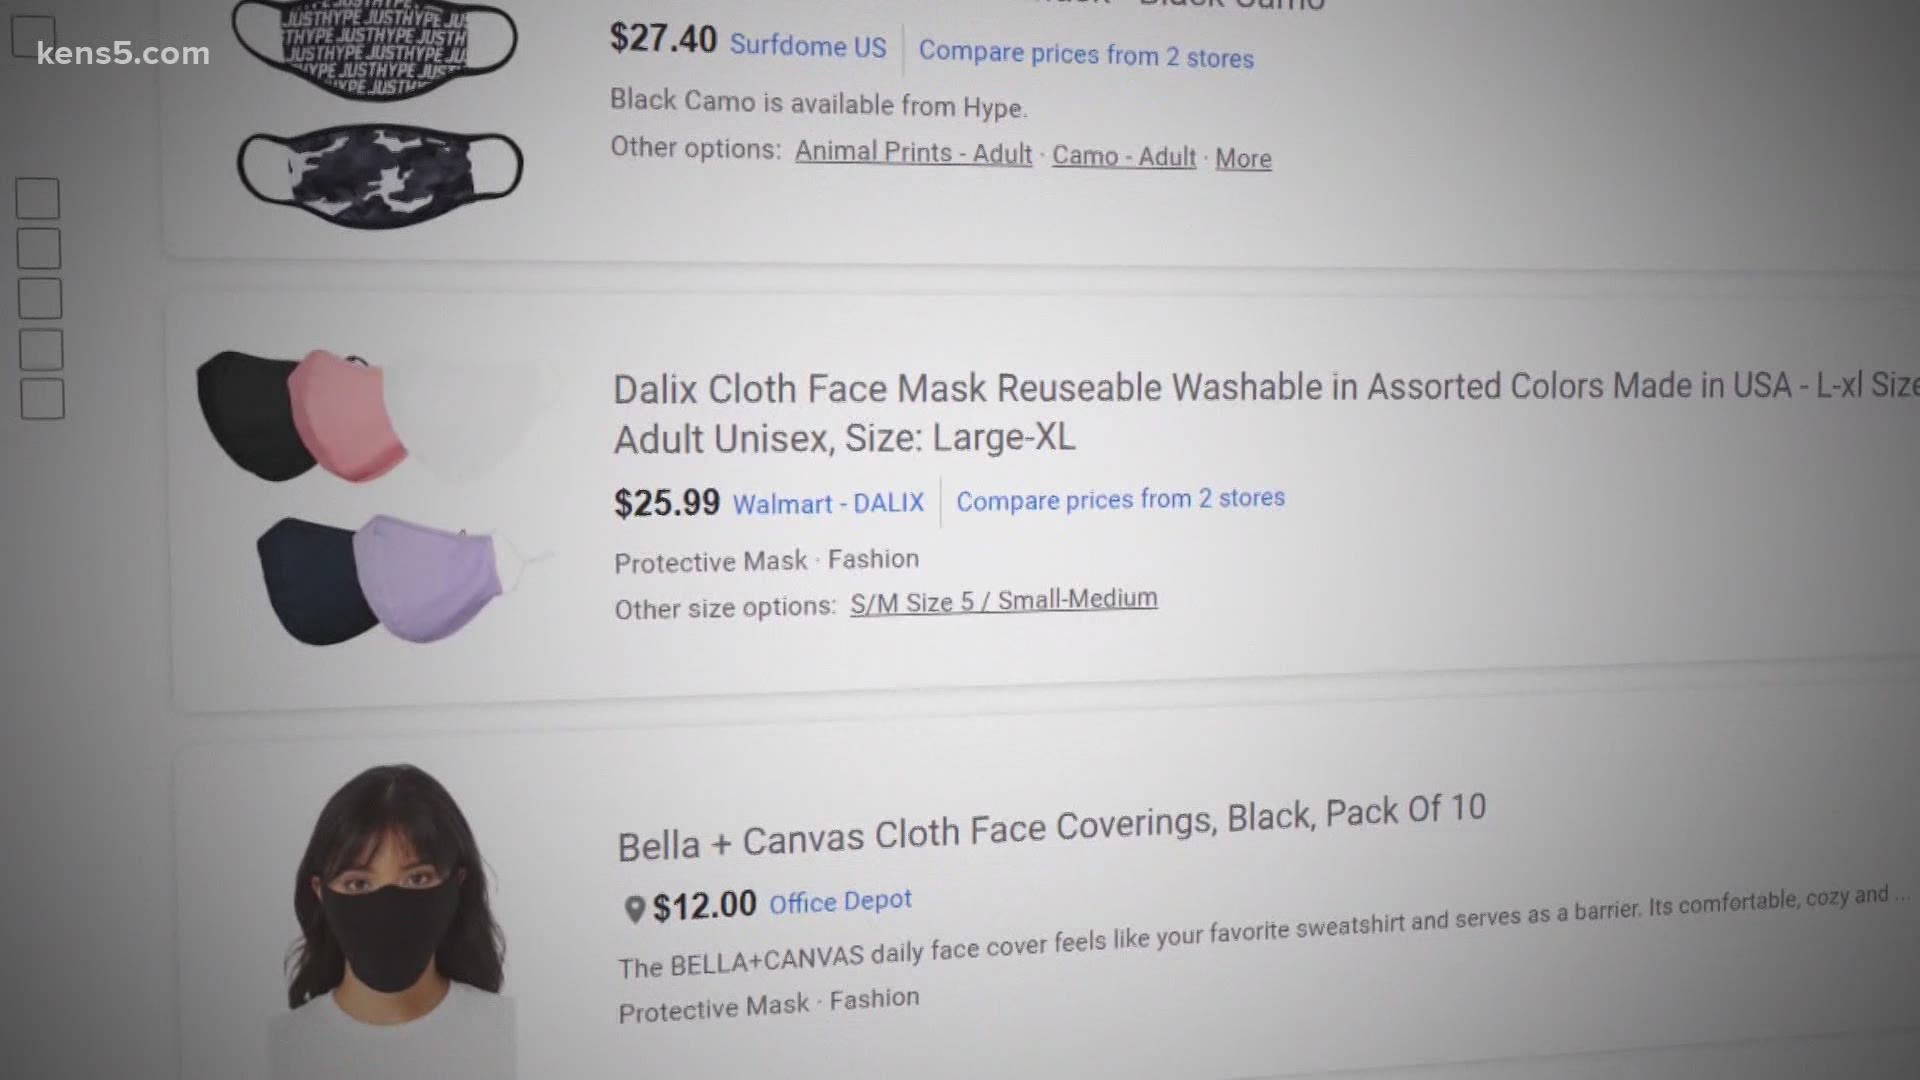
Task: Tick the first checkbox in the left filter stack
Action: (x=38, y=198)
